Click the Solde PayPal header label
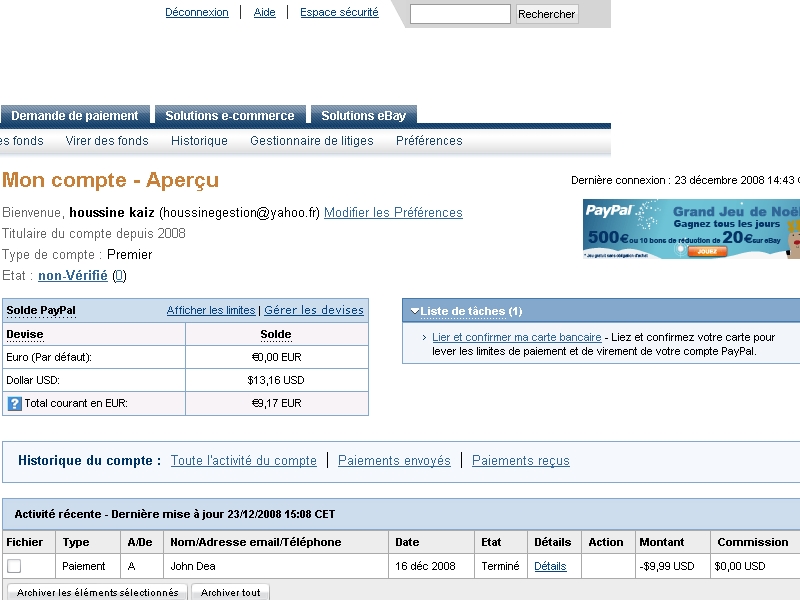The width and height of the screenshot is (800, 600). (x=41, y=310)
